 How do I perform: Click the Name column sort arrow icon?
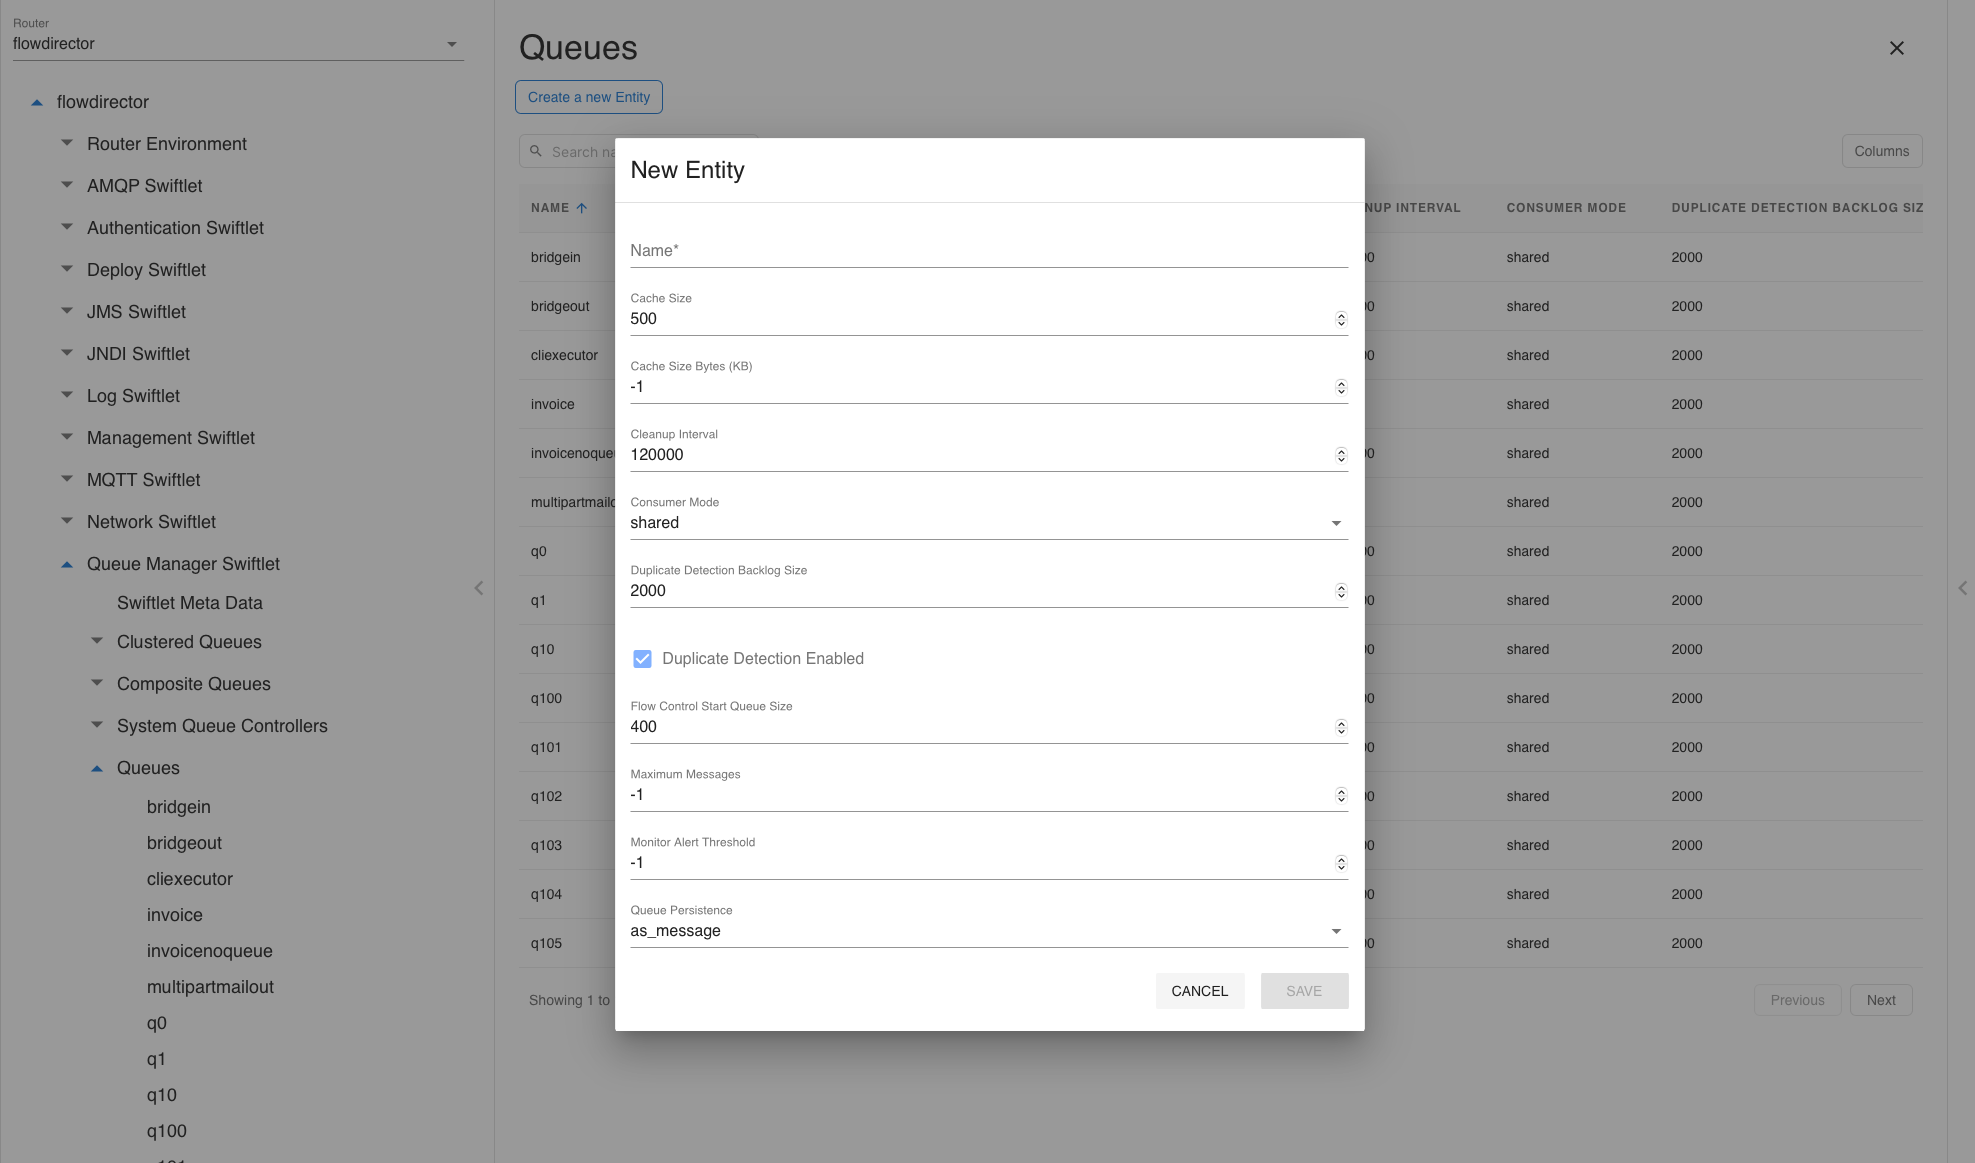(x=582, y=208)
